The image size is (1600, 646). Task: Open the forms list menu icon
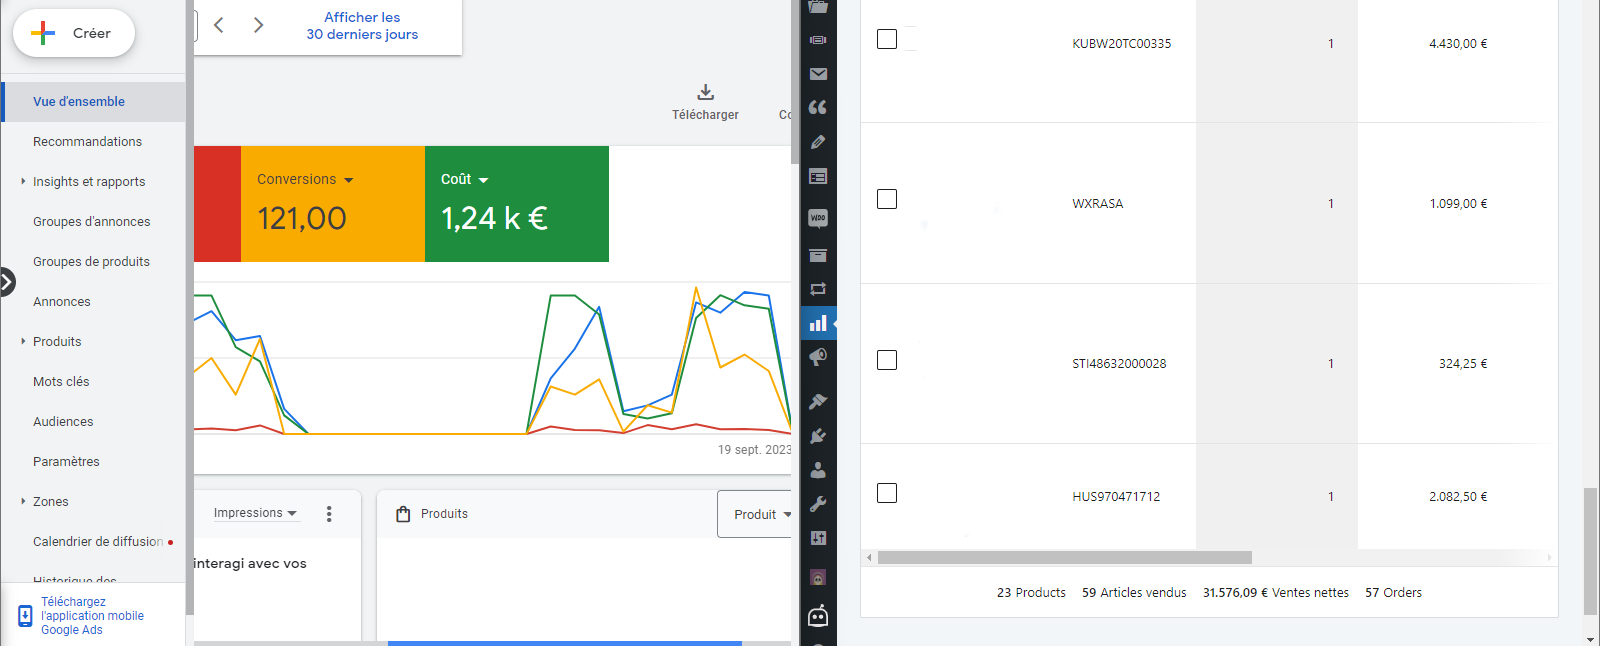818,177
